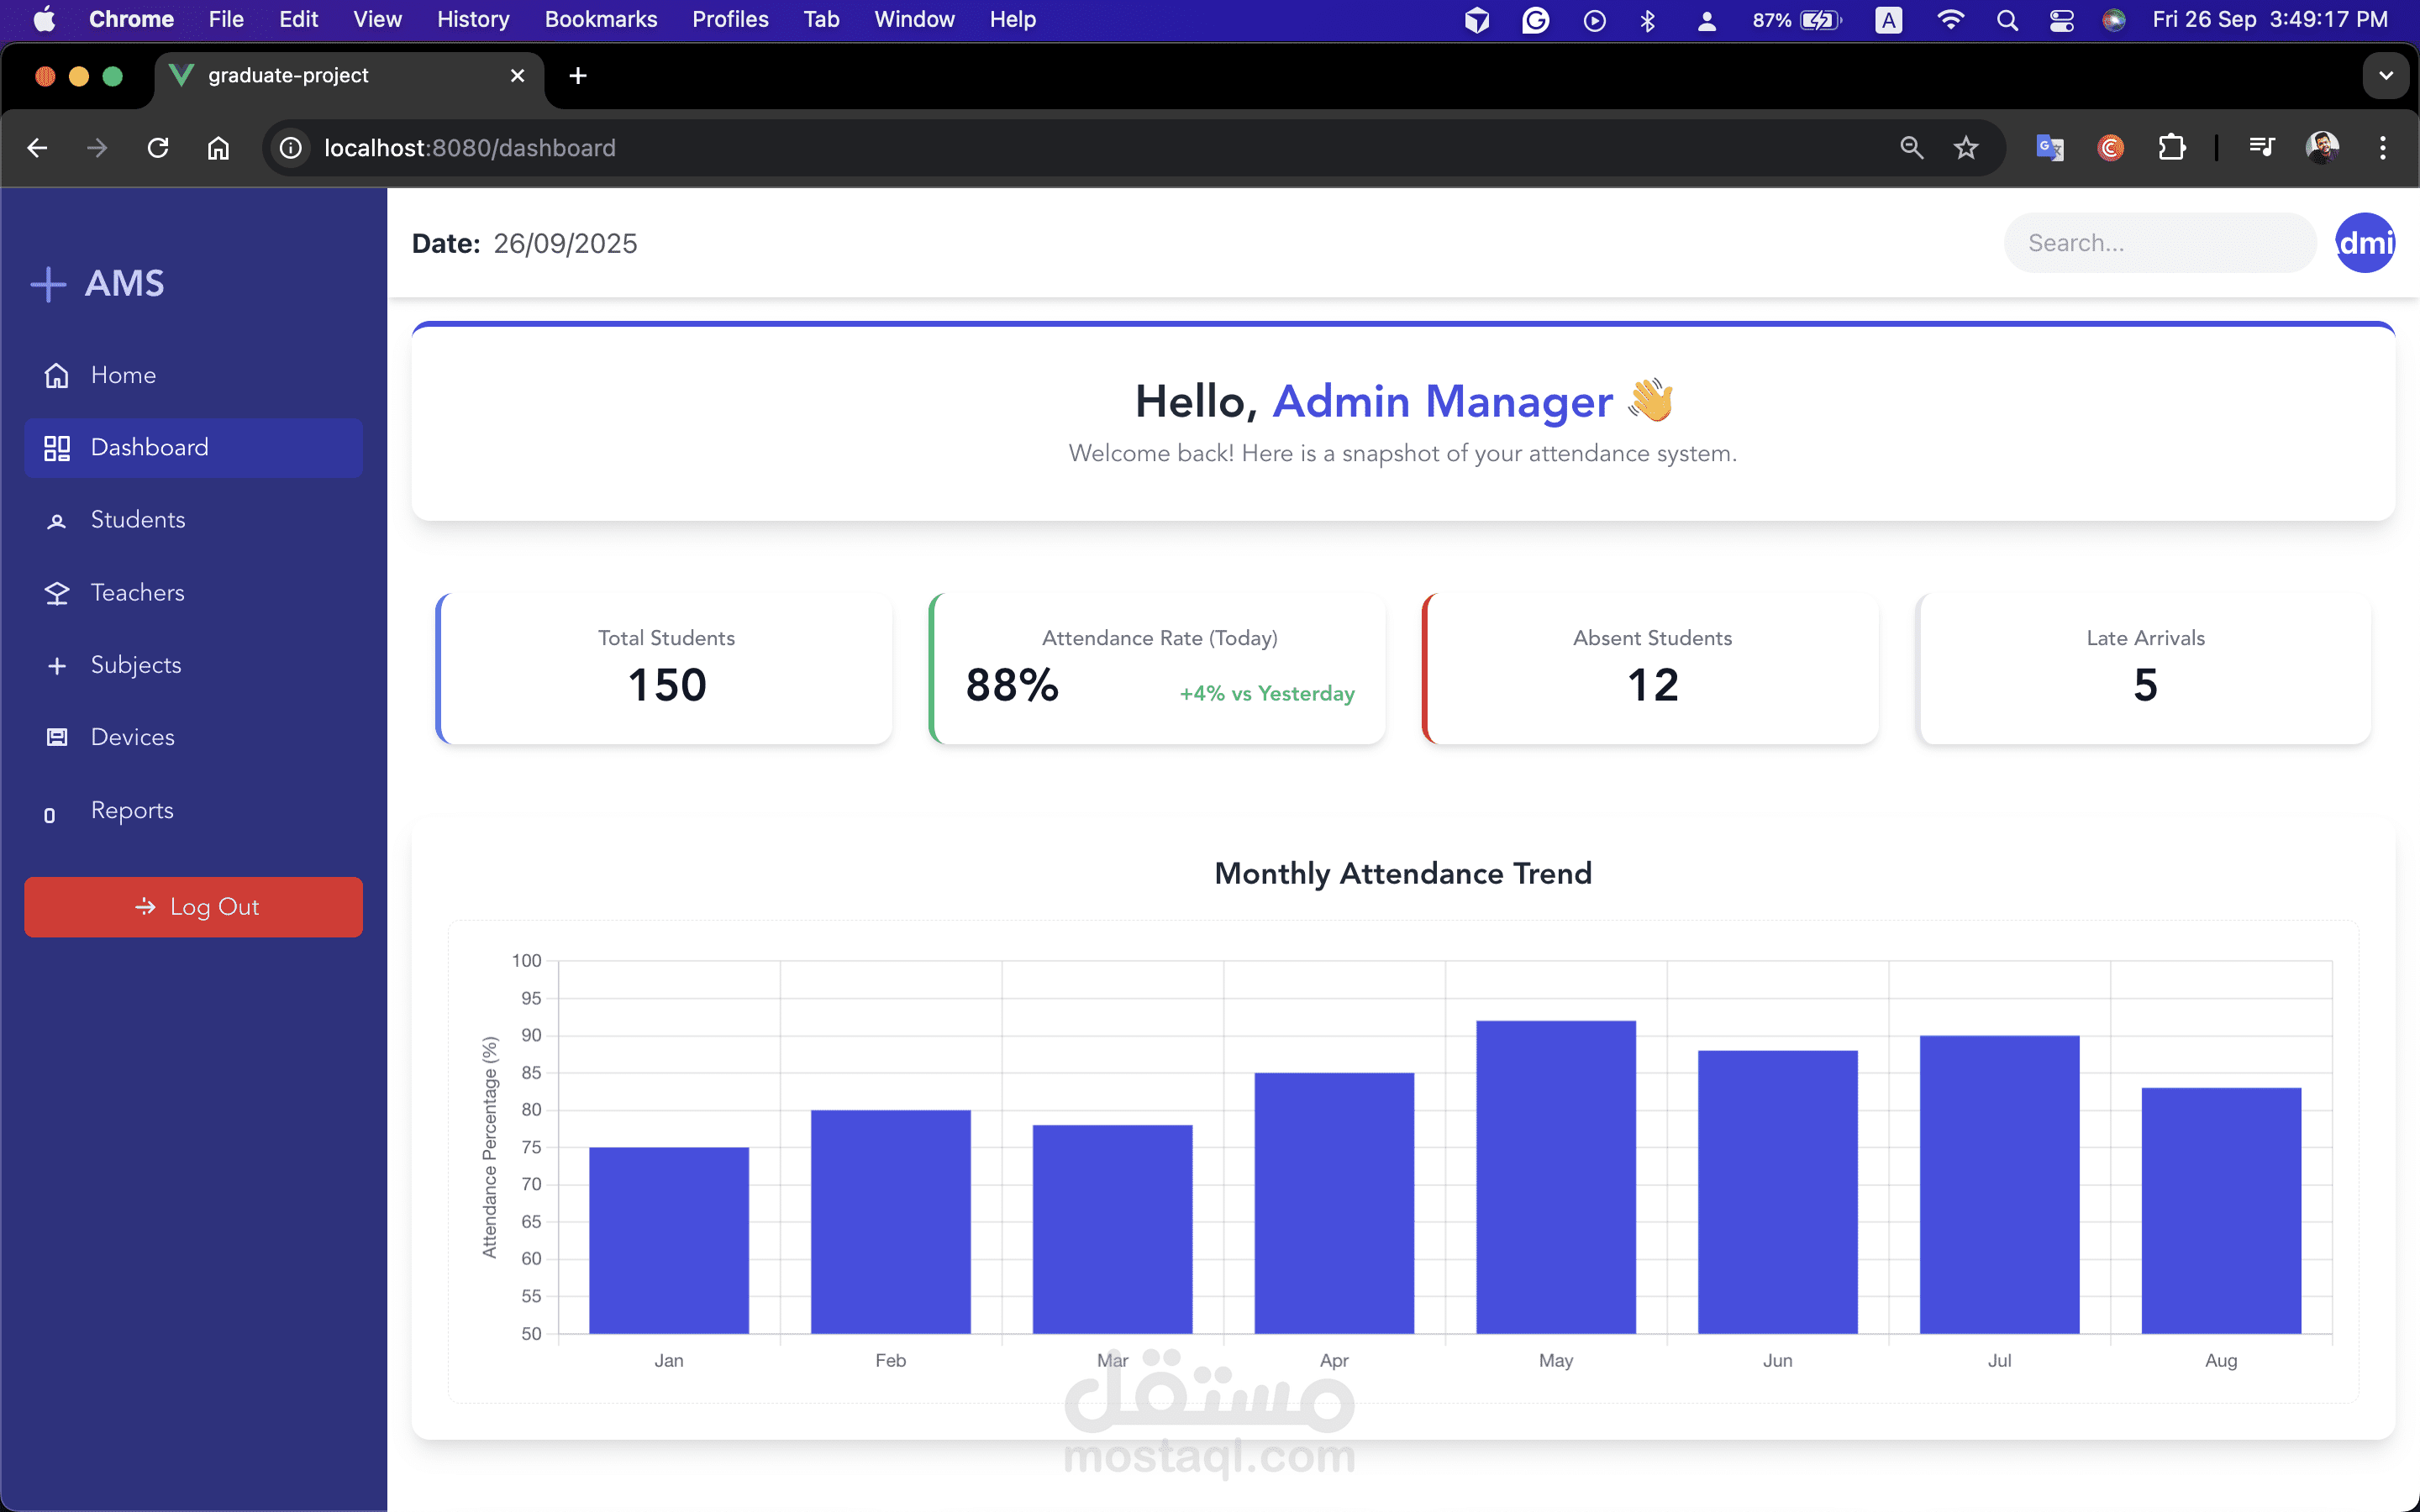The width and height of the screenshot is (2420, 1512).
Task: Click the Devices icon in the sidebar
Action: point(56,738)
